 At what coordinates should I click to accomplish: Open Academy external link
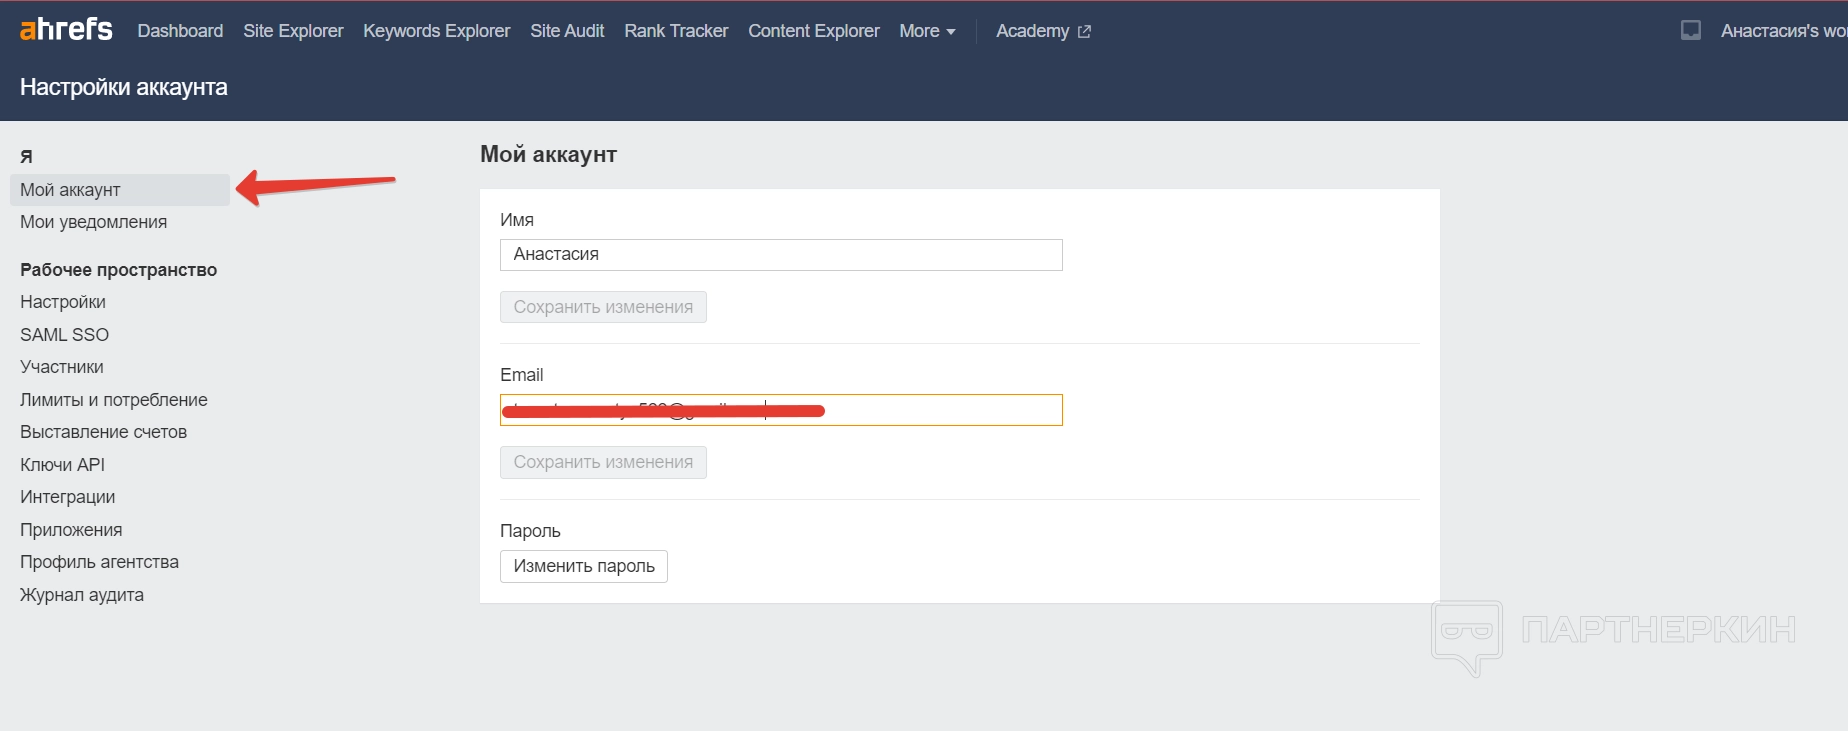pyautogui.click(x=1043, y=31)
